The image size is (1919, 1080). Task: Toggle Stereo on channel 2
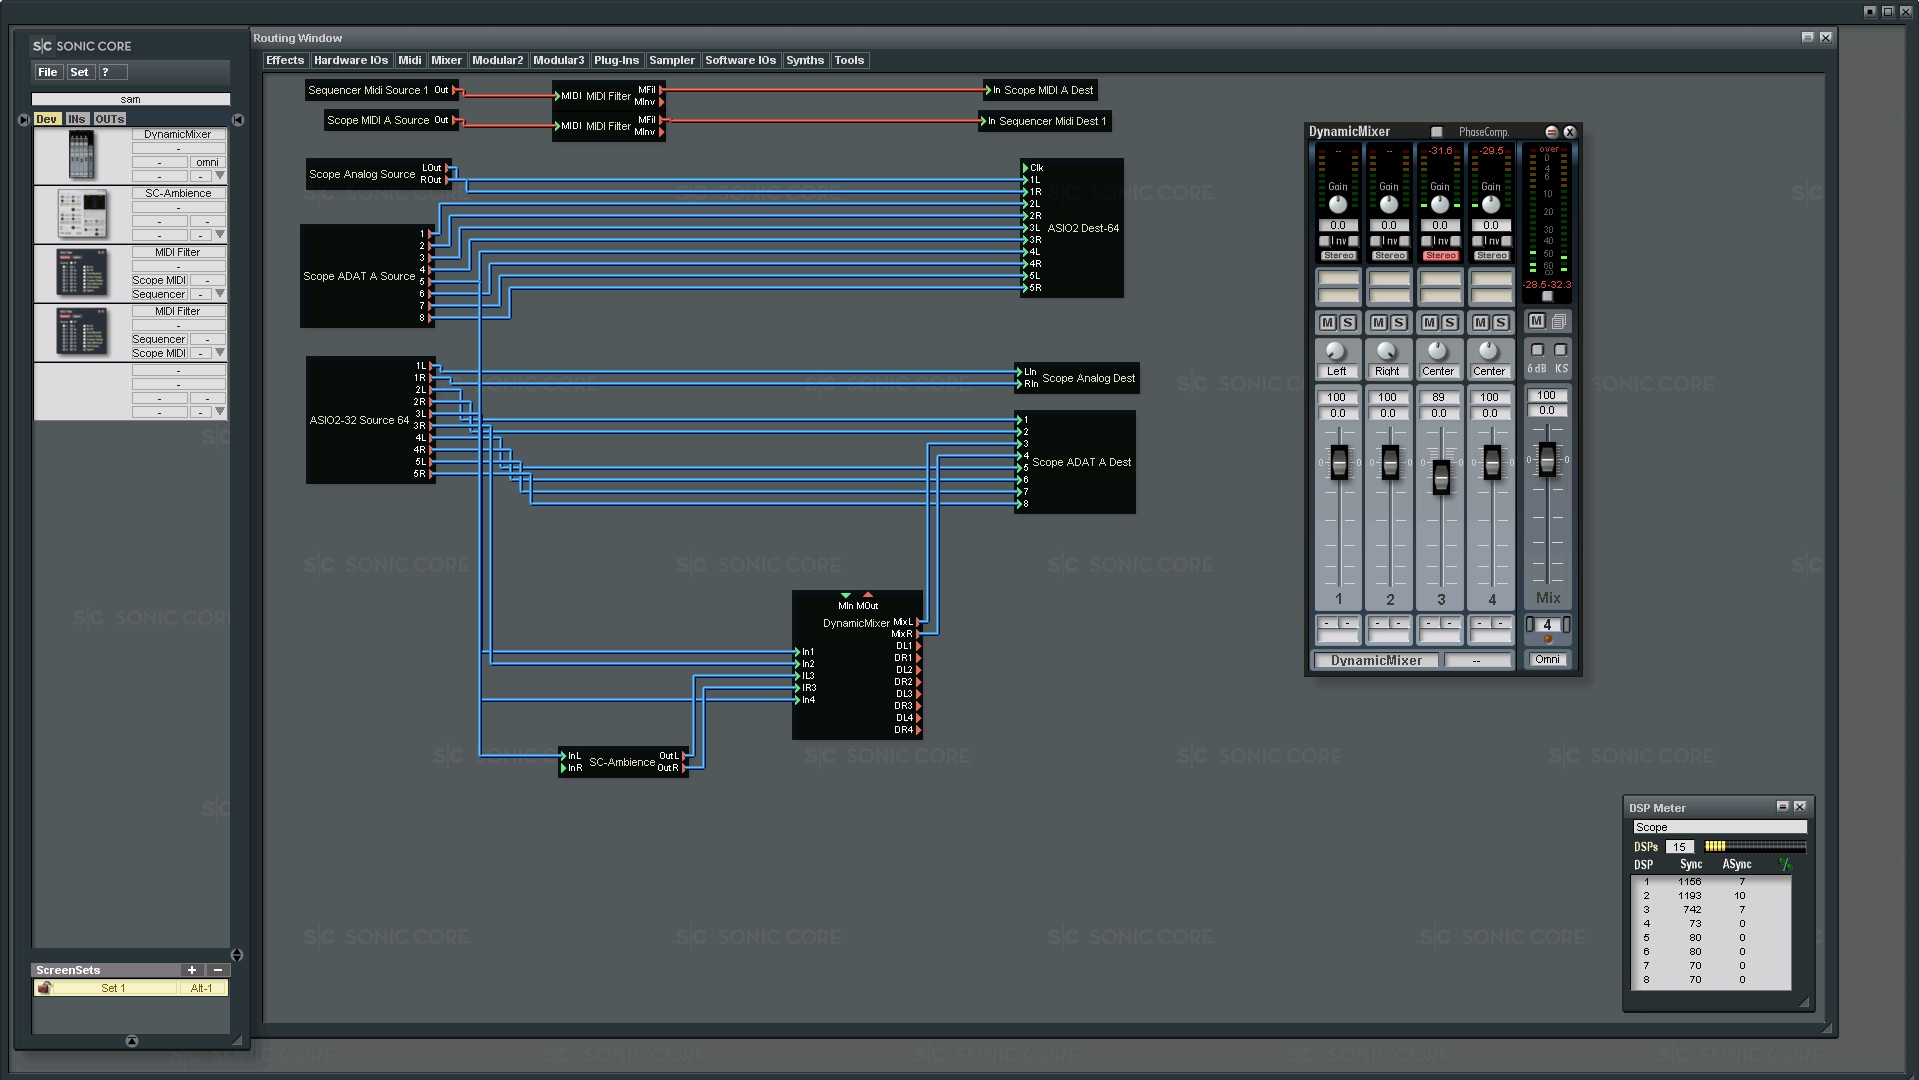coord(1389,256)
